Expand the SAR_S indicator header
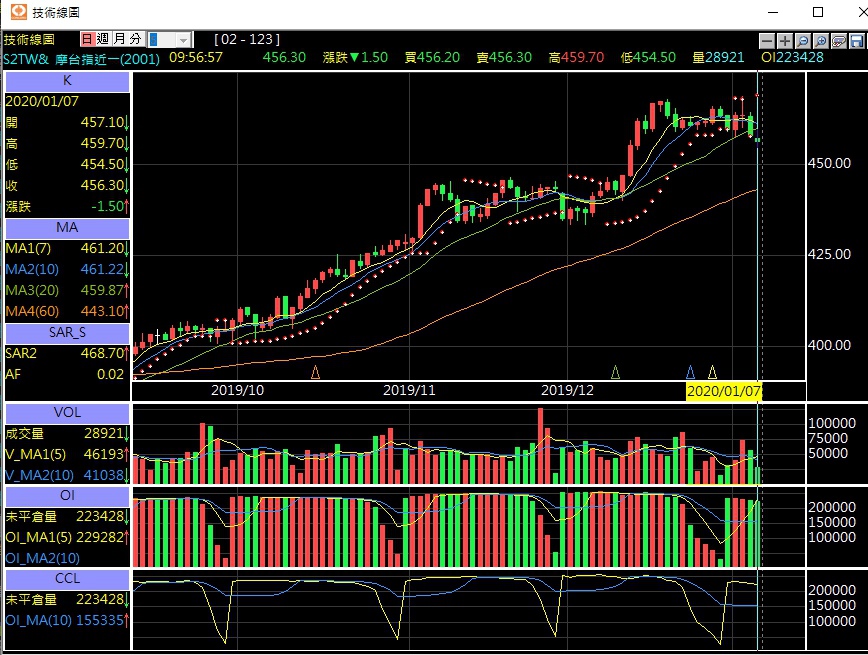The height and width of the screenshot is (655, 868). tap(67, 333)
